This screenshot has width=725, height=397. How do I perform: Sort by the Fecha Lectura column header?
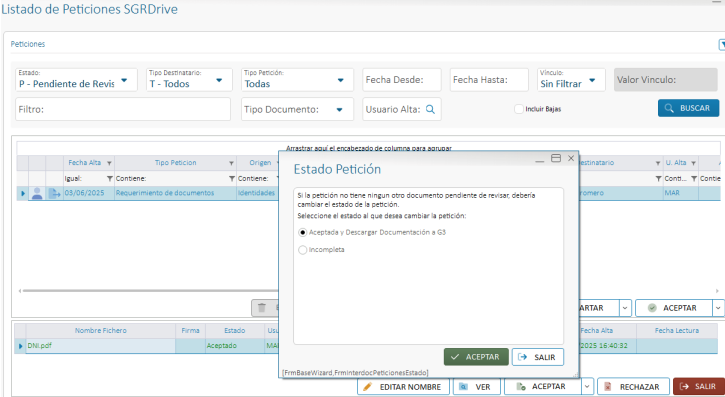(x=676, y=330)
